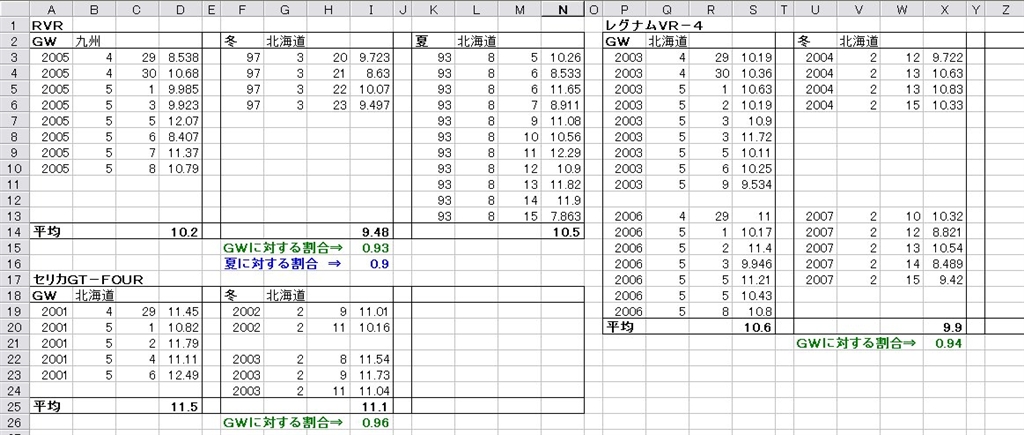Click the value 8.821

tap(947, 231)
